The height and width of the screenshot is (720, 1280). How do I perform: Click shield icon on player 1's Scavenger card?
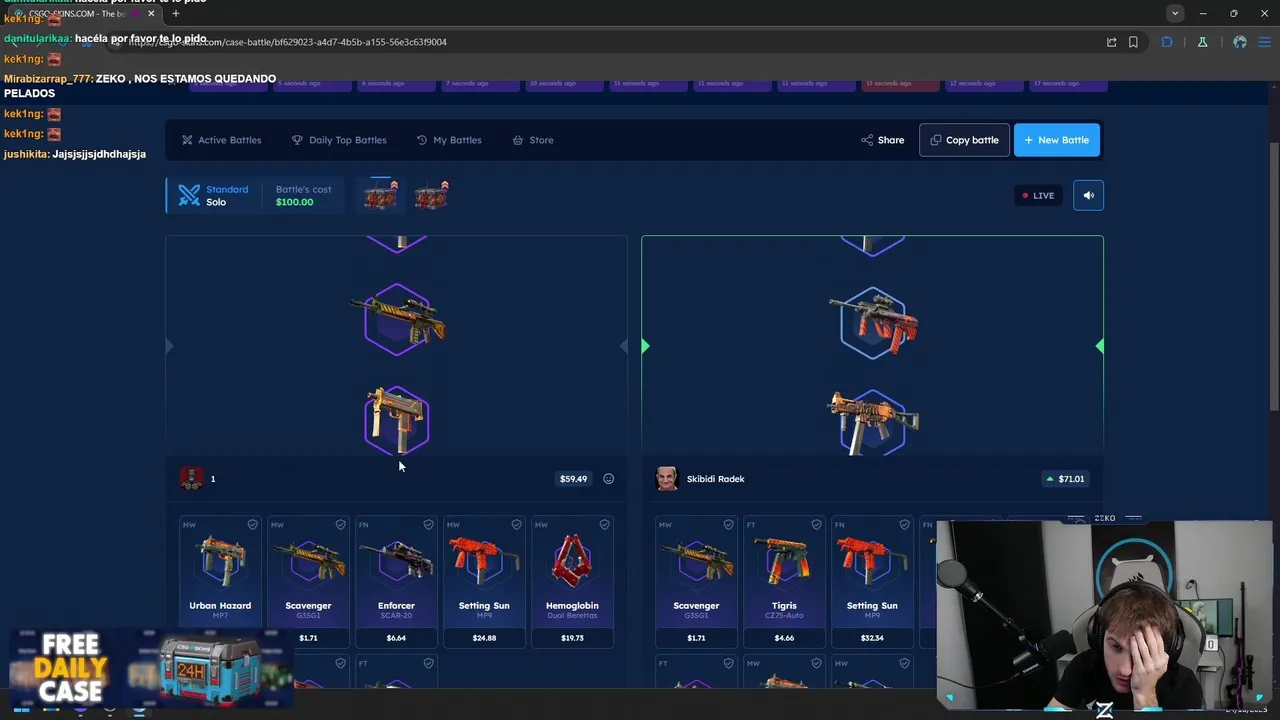340,525
